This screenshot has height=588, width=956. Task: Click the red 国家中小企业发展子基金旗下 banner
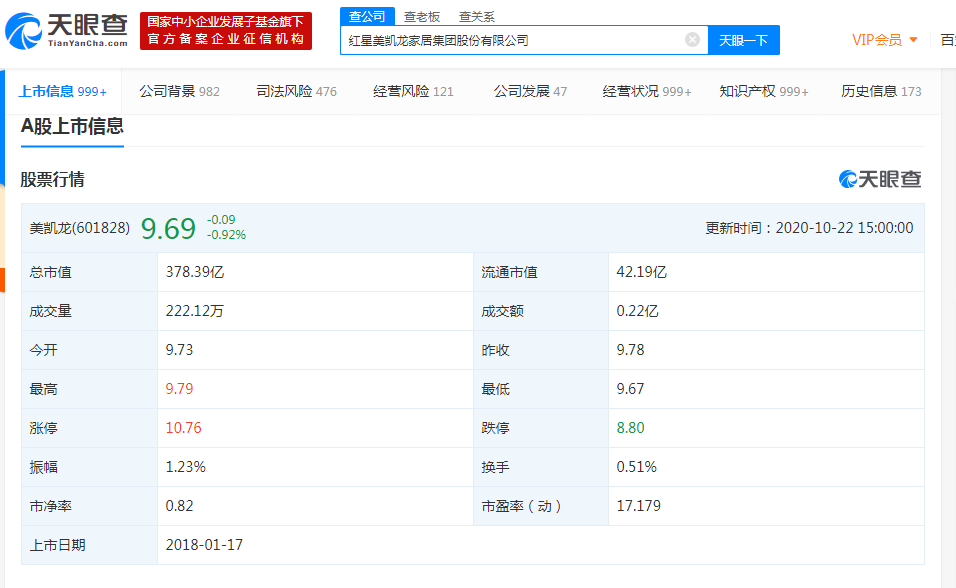pos(226,30)
